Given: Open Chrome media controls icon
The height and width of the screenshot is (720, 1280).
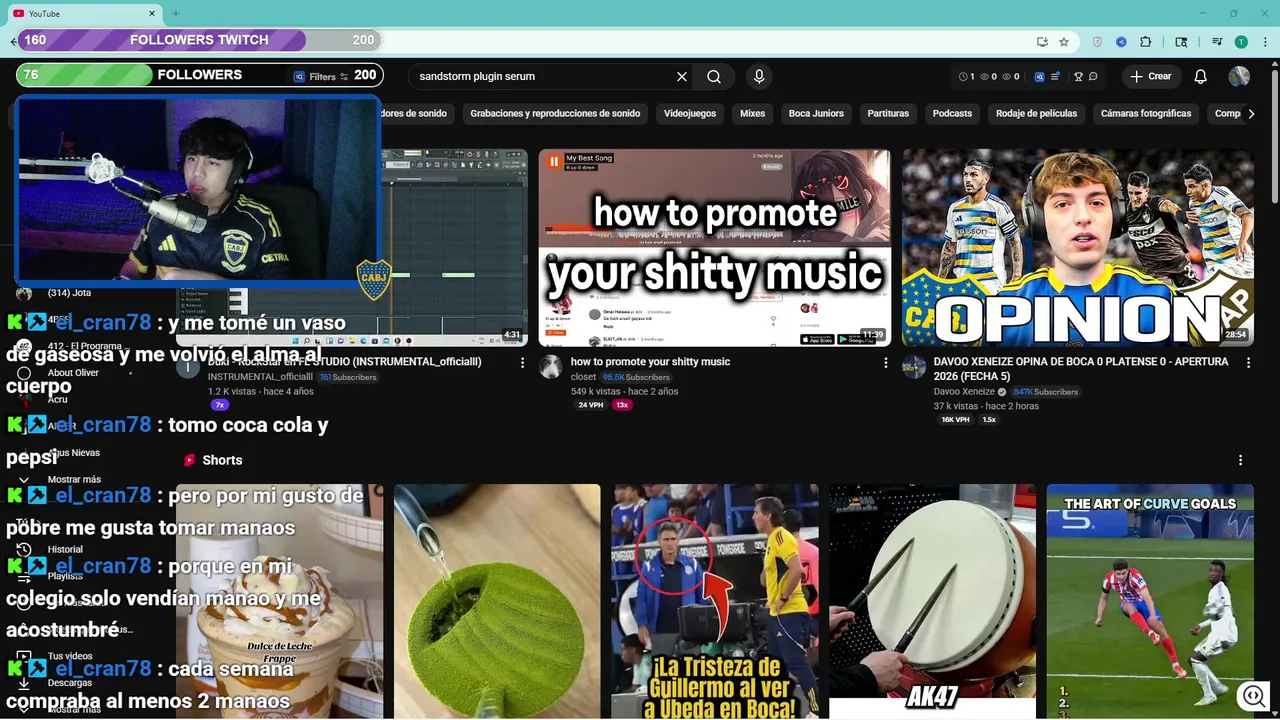Looking at the screenshot, I should (x=1217, y=42).
